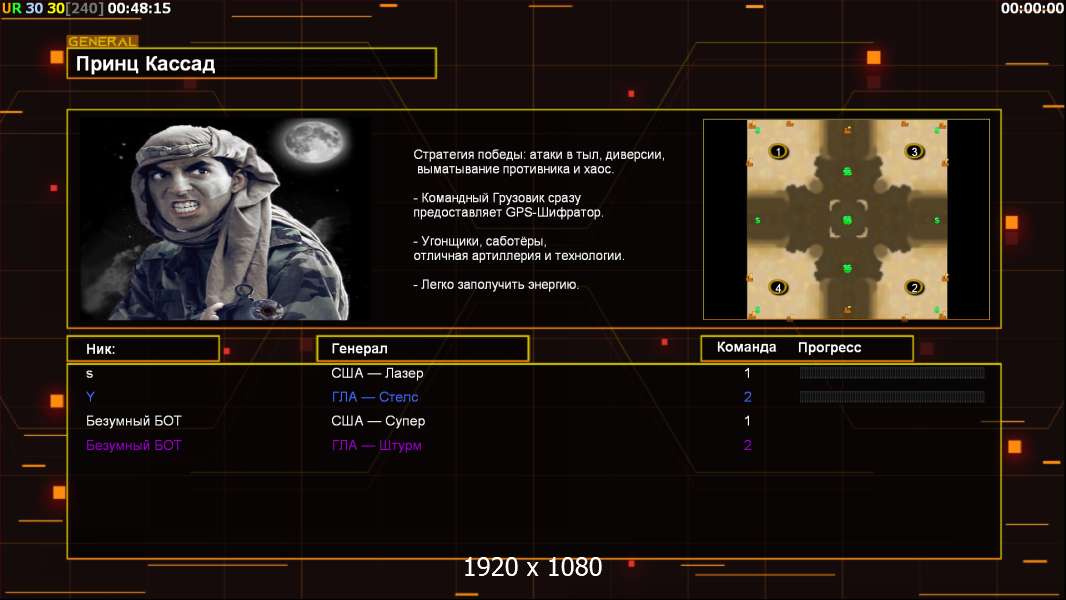Screen dimensions: 1066x600
Task: Click start position 1 marker on minimap
Action: [779, 152]
